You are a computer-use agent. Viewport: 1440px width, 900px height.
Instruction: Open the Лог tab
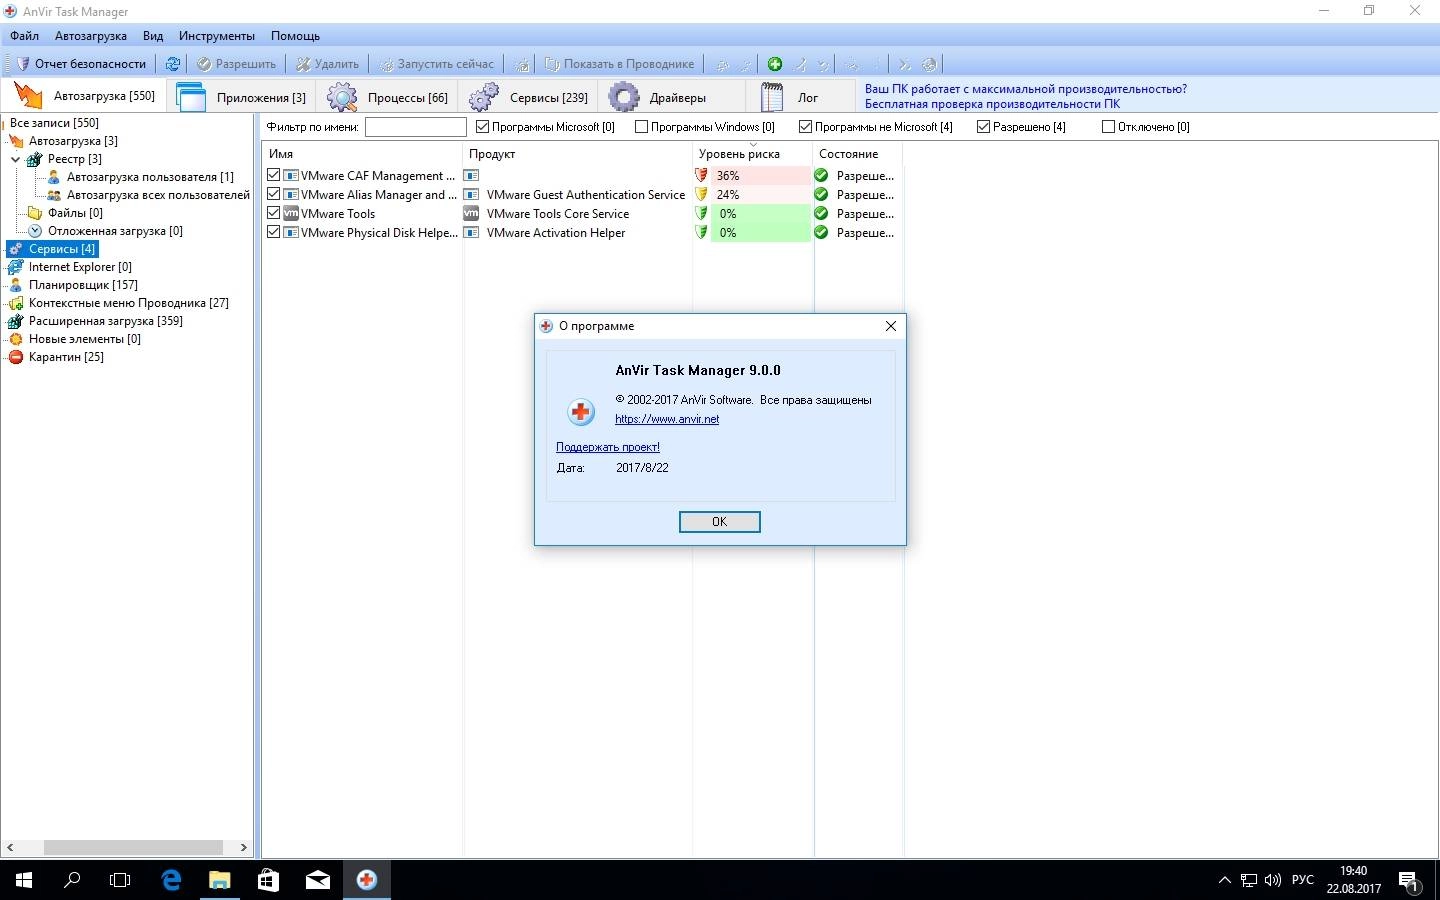click(x=800, y=97)
